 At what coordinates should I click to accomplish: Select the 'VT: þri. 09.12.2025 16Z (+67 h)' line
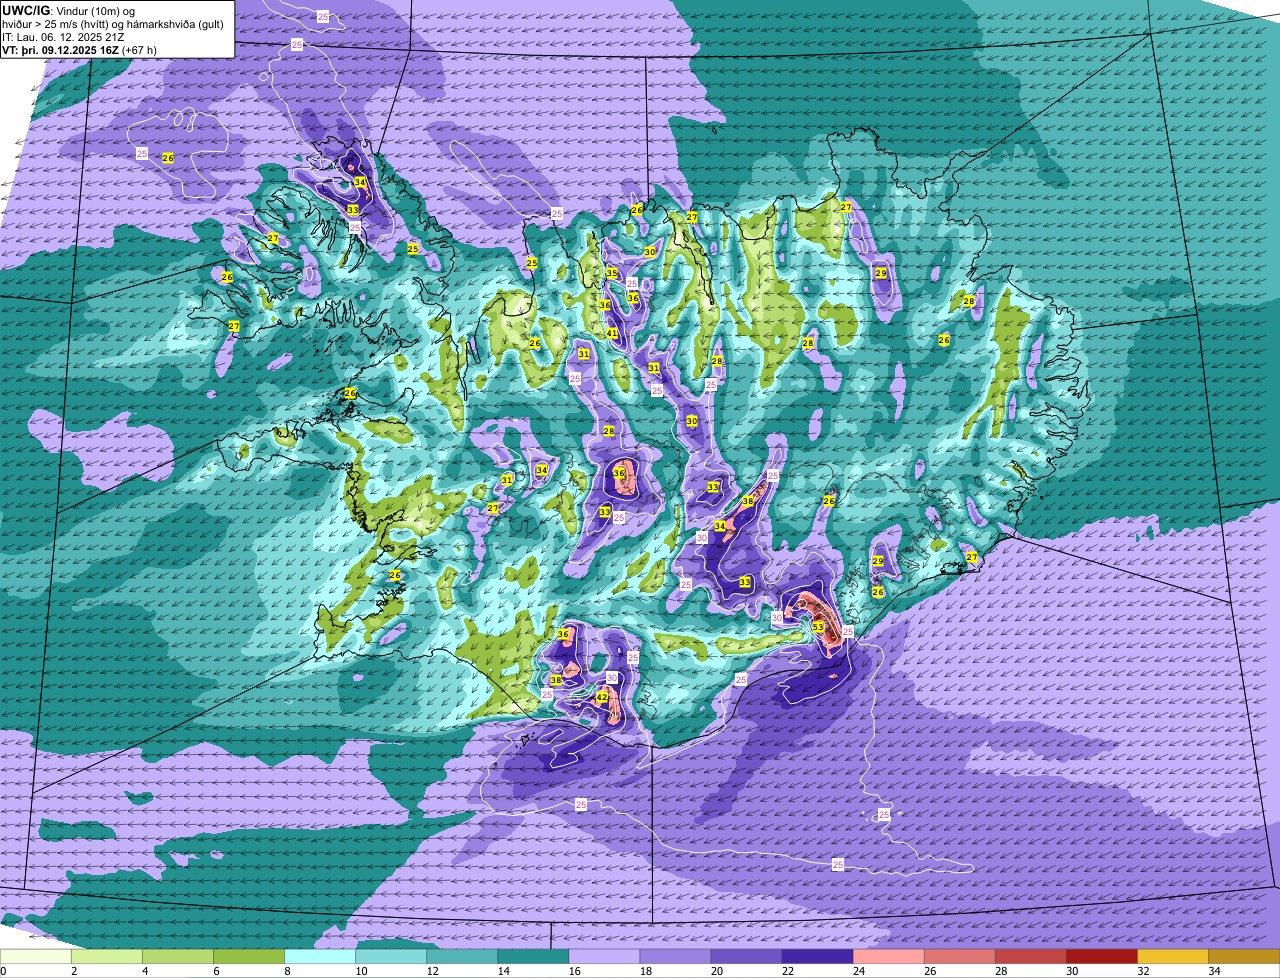tap(79, 50)
